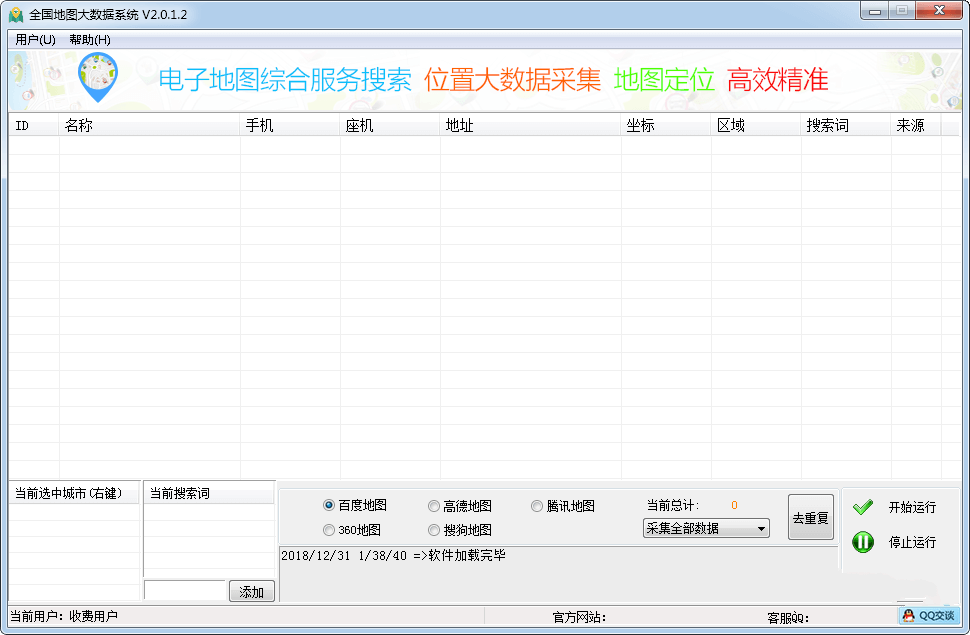This screenshot has height=635, width=970.
Task: Sort by the 来源 column header
Action: point(916,125)
